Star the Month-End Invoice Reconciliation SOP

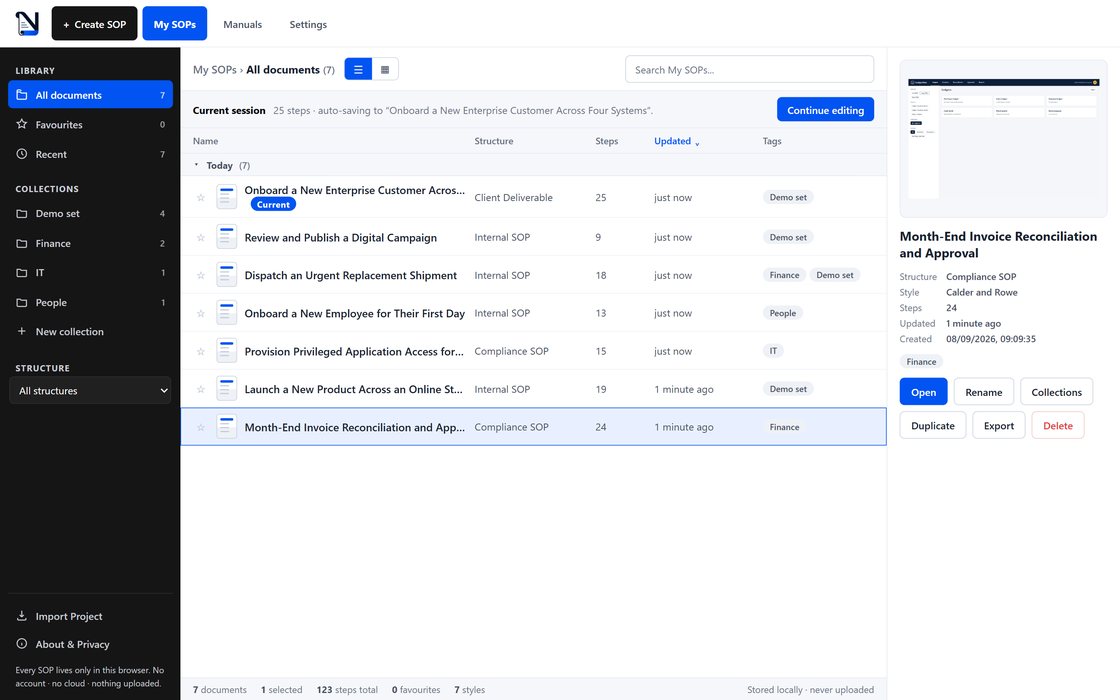(201, 427)
